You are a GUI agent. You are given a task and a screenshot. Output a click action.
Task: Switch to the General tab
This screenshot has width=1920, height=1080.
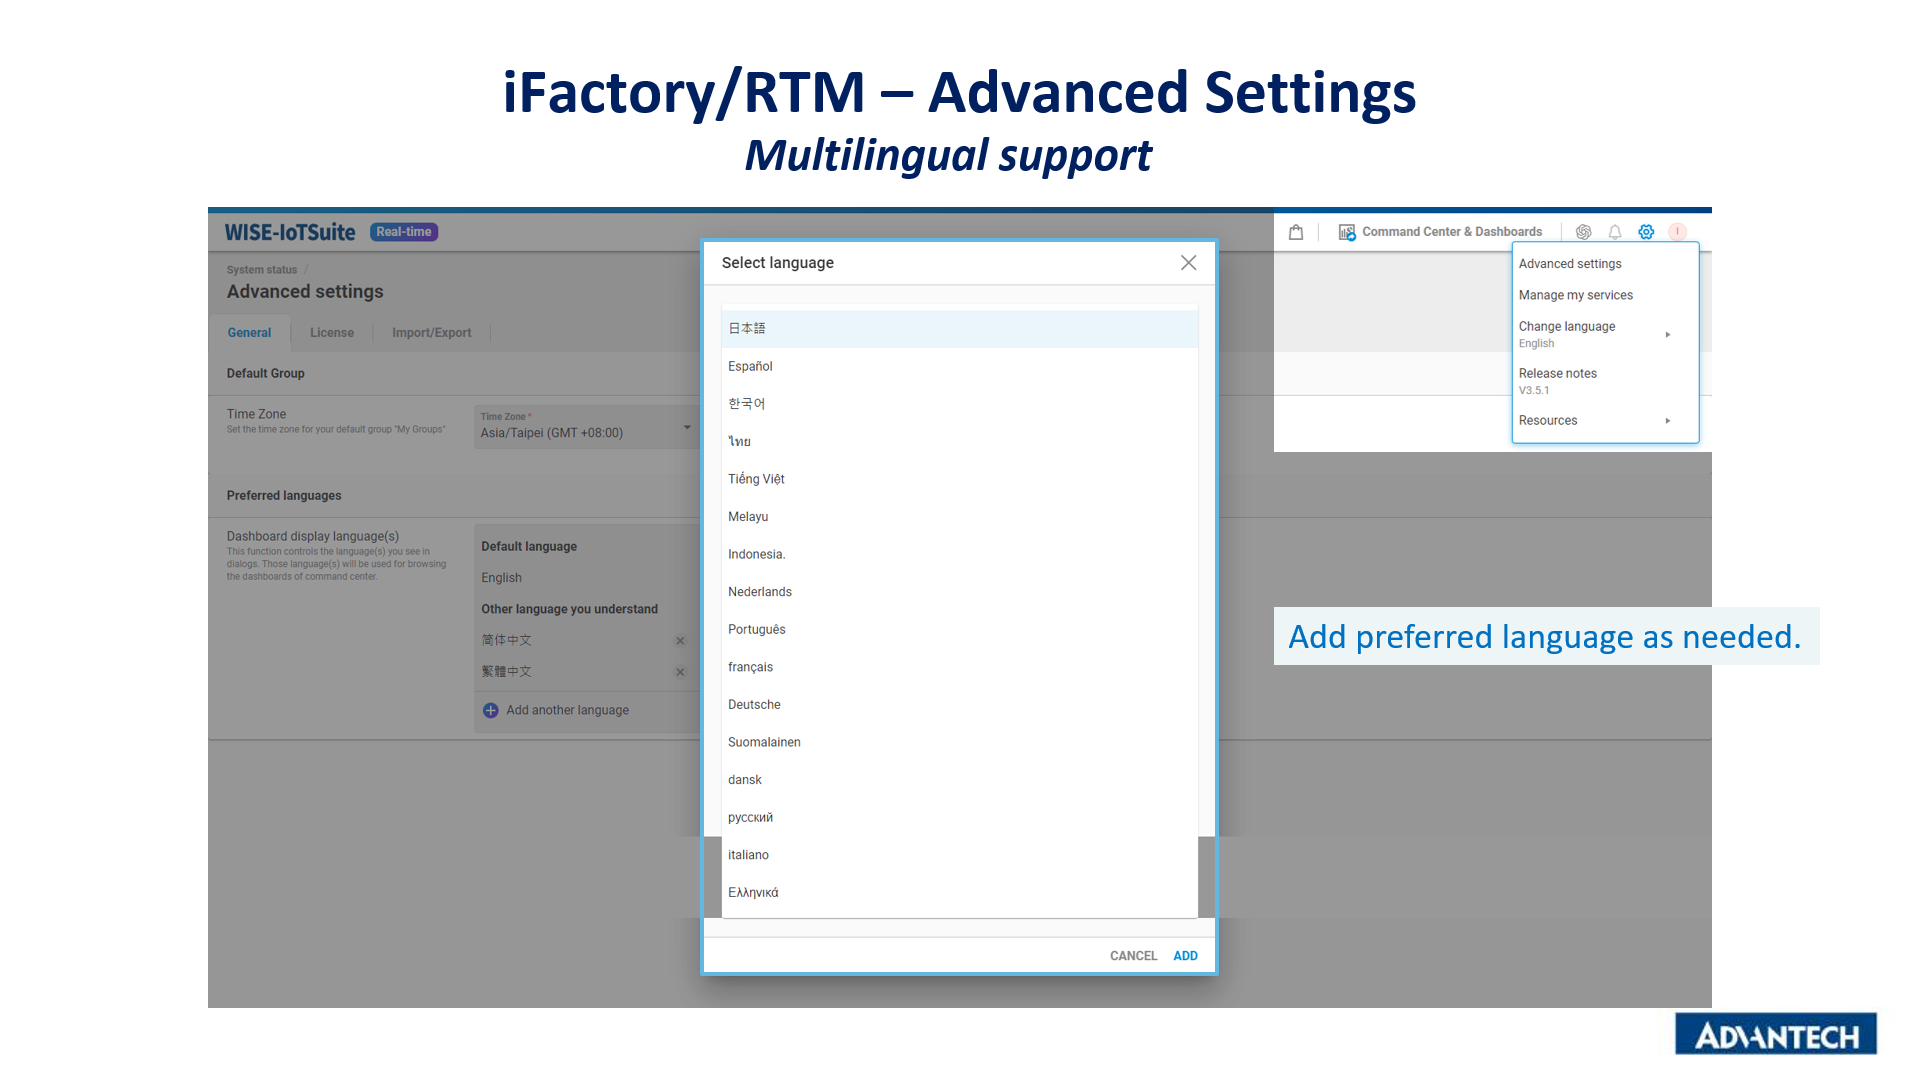pyautogui.click(x=249, y=333)
